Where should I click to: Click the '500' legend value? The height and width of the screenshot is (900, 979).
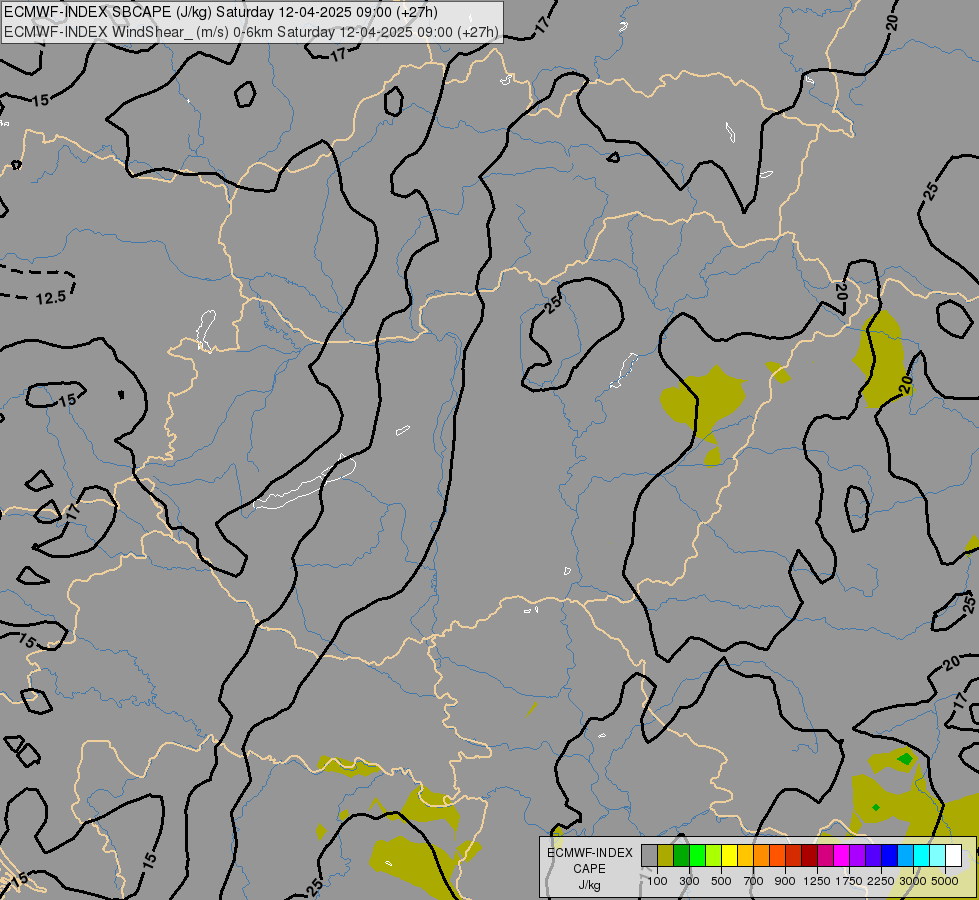[x=721, y=881]
